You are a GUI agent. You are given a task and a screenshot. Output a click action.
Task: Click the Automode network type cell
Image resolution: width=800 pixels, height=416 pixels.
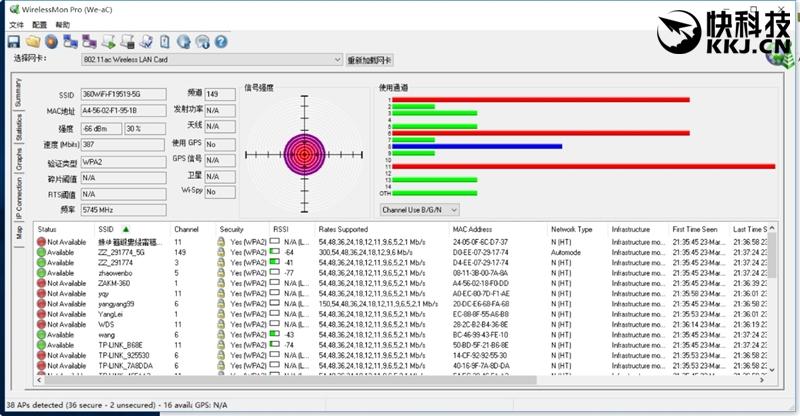[566, 252]
